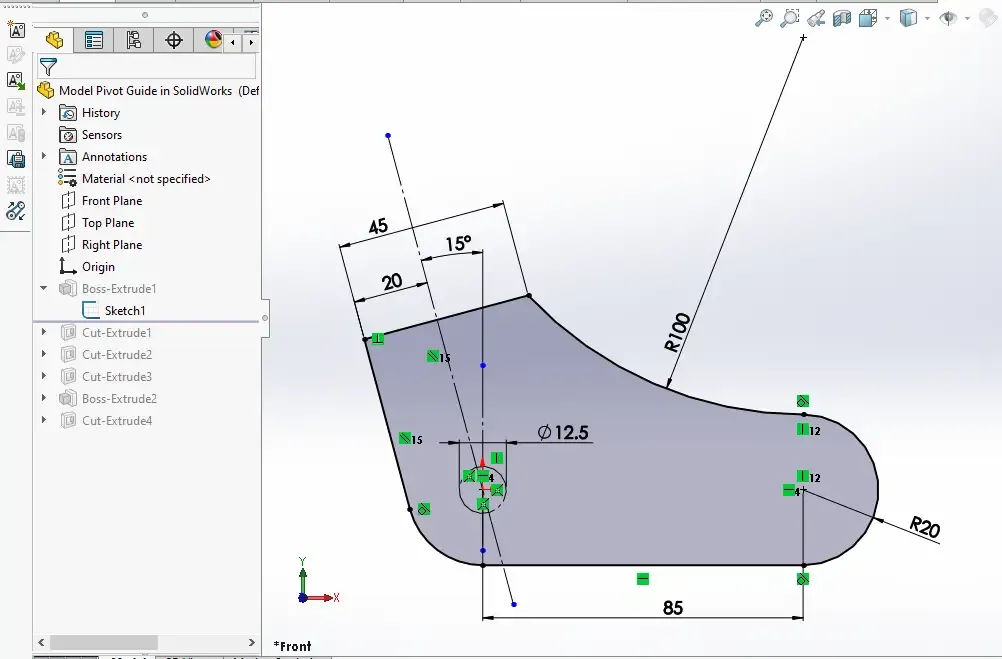This screenshot has width=1002, height=659.
Task: Open the DisplayManager color ball tab
Action: (212, 41)
